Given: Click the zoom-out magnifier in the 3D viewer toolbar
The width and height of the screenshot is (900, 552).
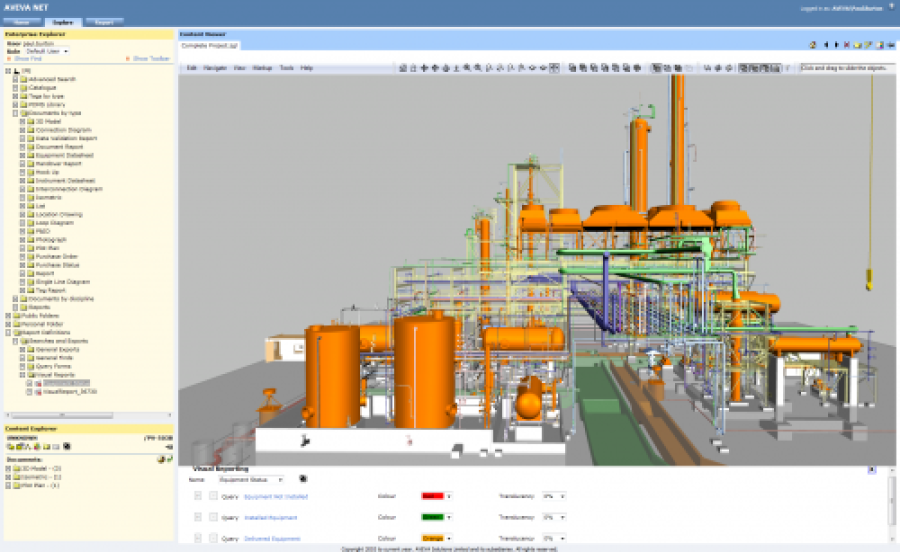Looking at the screenshot, I should tap(478, 68).
